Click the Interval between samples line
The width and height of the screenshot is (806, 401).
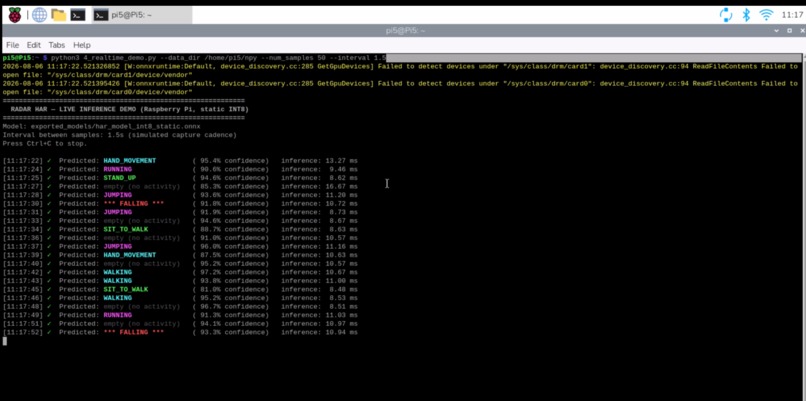[119, 135]
